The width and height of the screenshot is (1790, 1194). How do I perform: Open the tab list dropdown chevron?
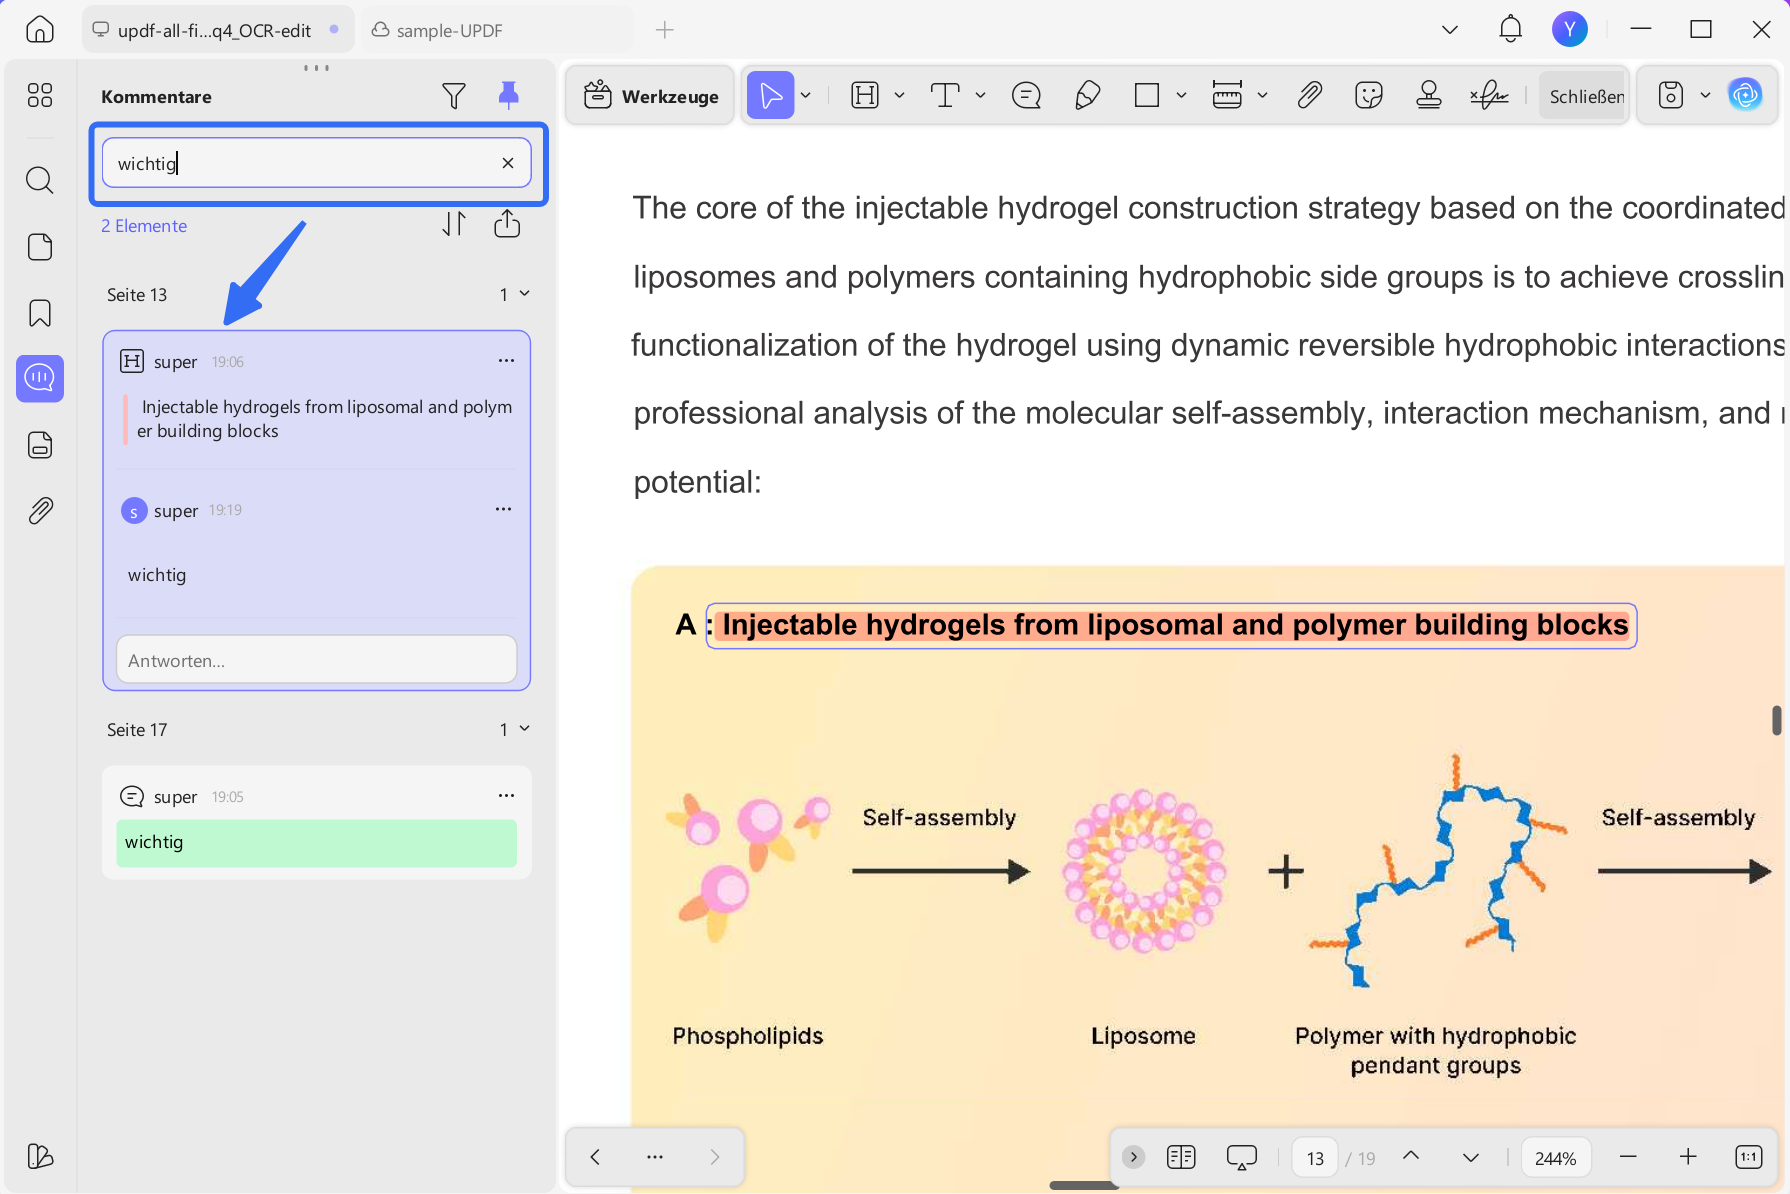tap(1450, 30)
